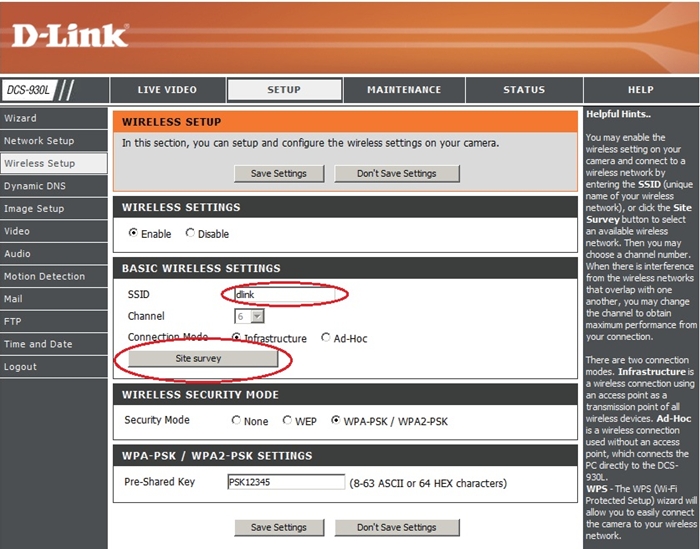Click the D-Link logo
The width and height of the screenshot is (700, 549).
pos(70,37)
